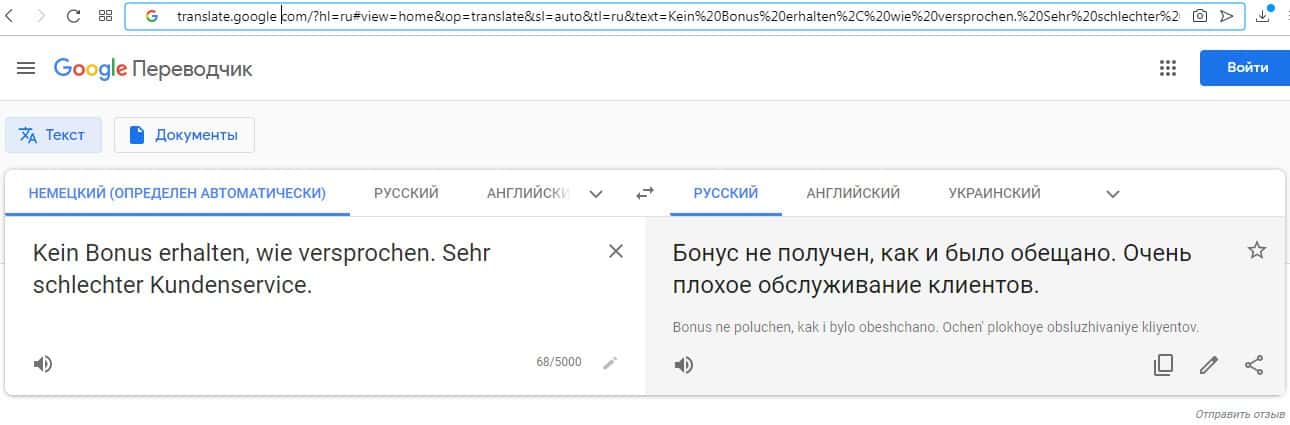Copy the translated text
Screen dimensions: 1290x425
pyautogui.click(x=1163, y=365)
